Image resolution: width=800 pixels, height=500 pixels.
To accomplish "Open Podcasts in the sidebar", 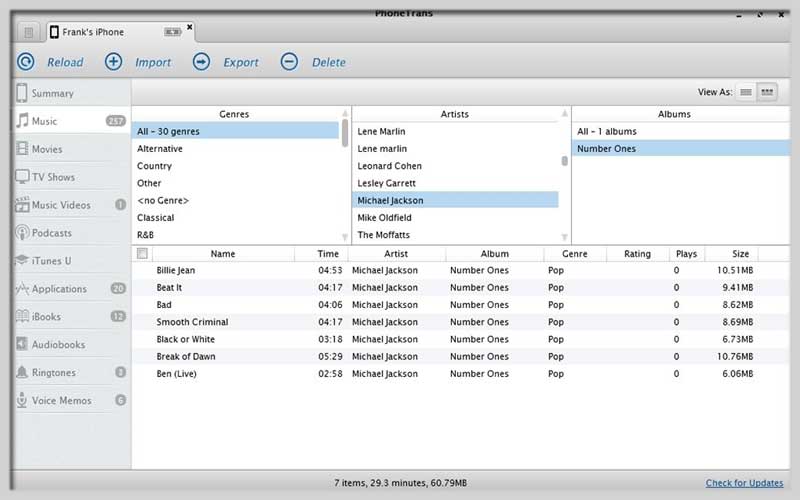I will click(x=71, y=233).
